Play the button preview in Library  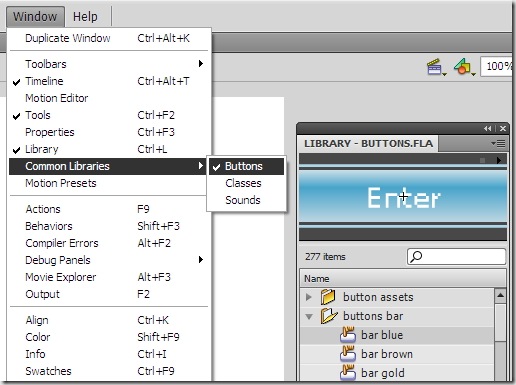[499, 160]
